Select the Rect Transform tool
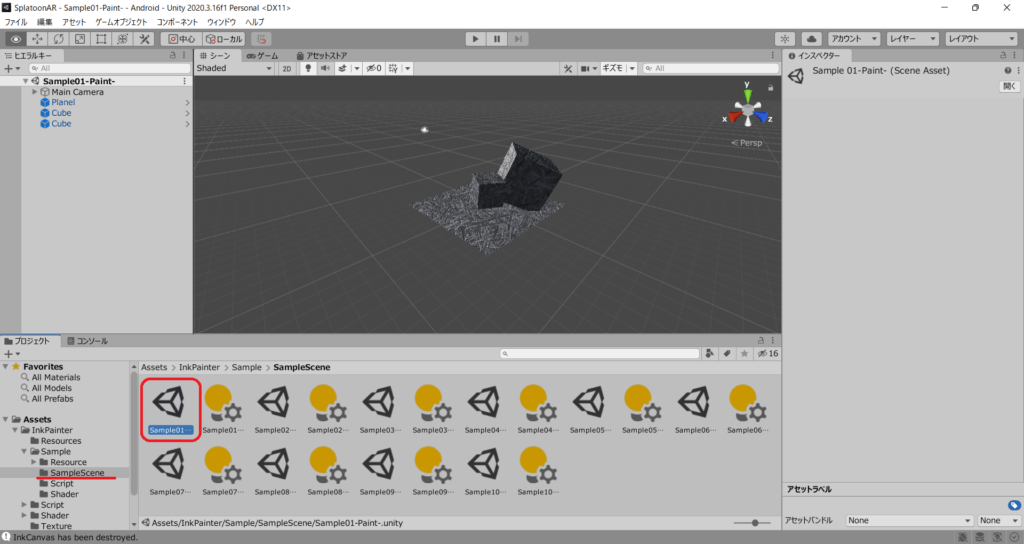The height and width of the screenshot is (544, 1024). 101,39
